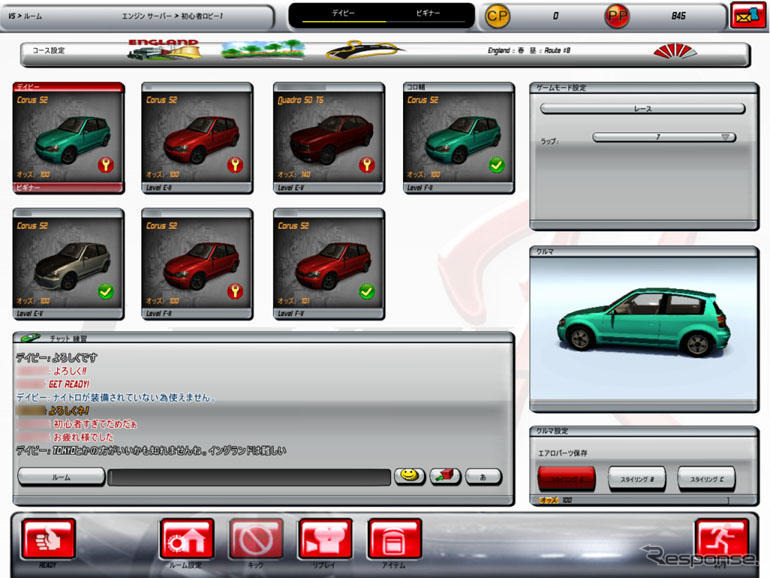Screen dimensions: 770x578
Task: Click the デイビー tab in top bar
Action: pos(343,13)
